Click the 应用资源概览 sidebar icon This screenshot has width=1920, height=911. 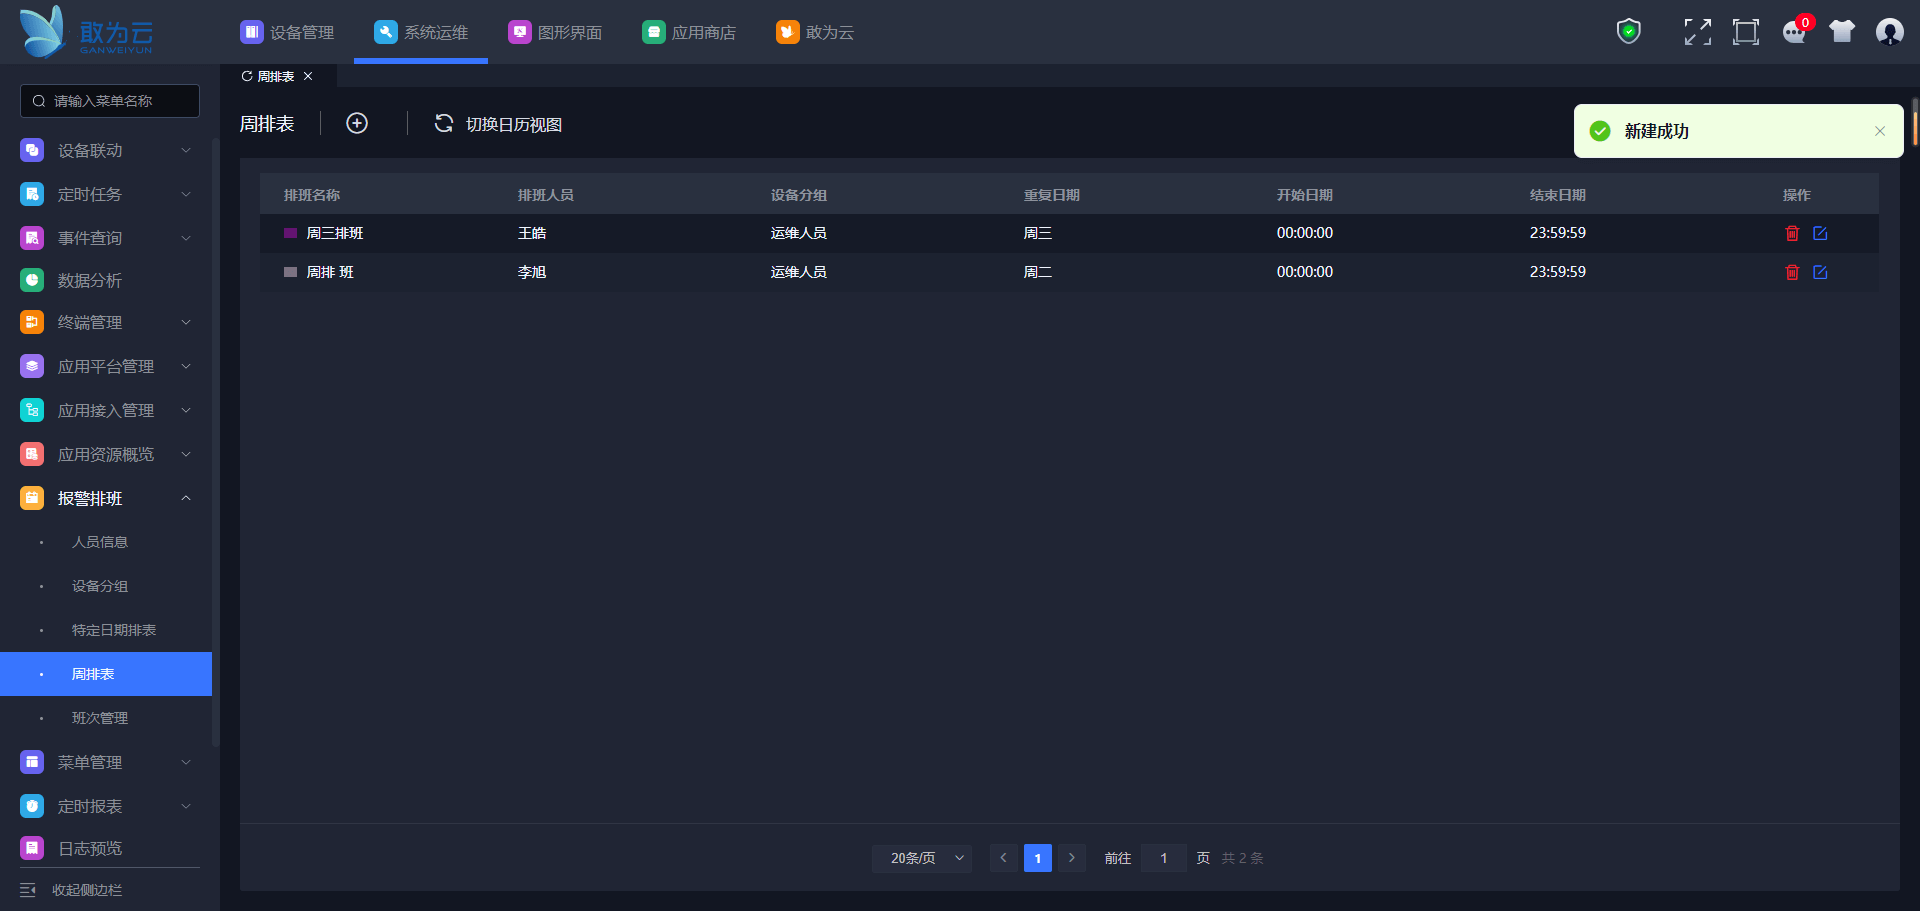[x=32, y=454]
